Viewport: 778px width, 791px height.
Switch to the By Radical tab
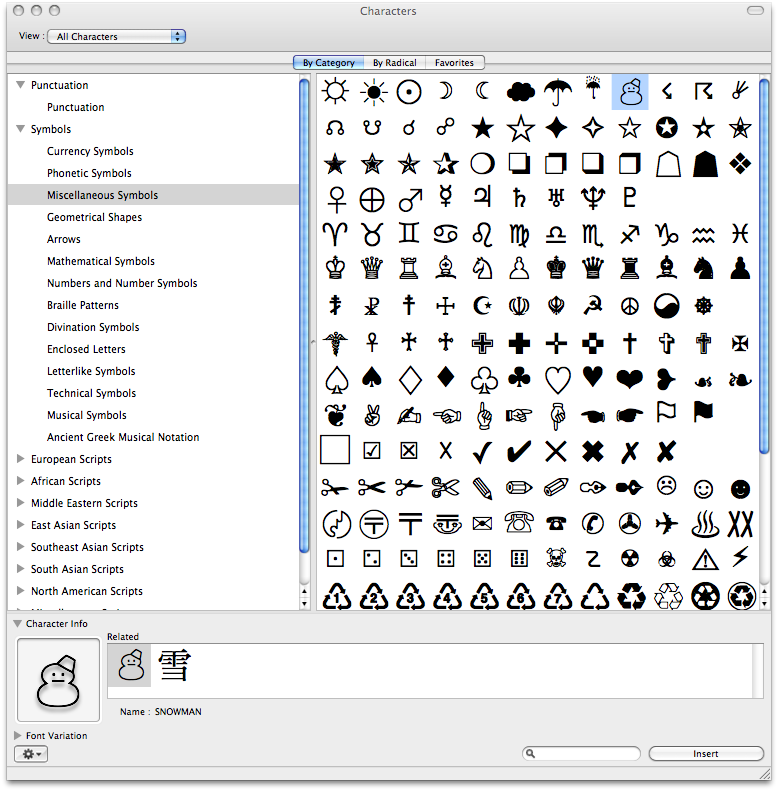pyautogui.click(x=394, y=63)
